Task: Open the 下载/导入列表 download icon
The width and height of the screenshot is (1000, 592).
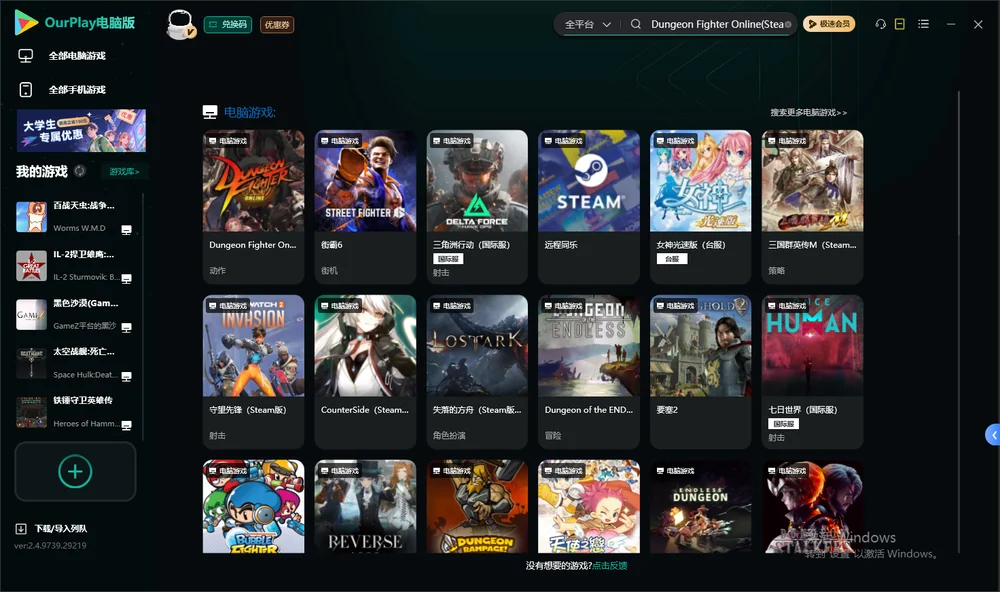Action: tap(21, 529)
